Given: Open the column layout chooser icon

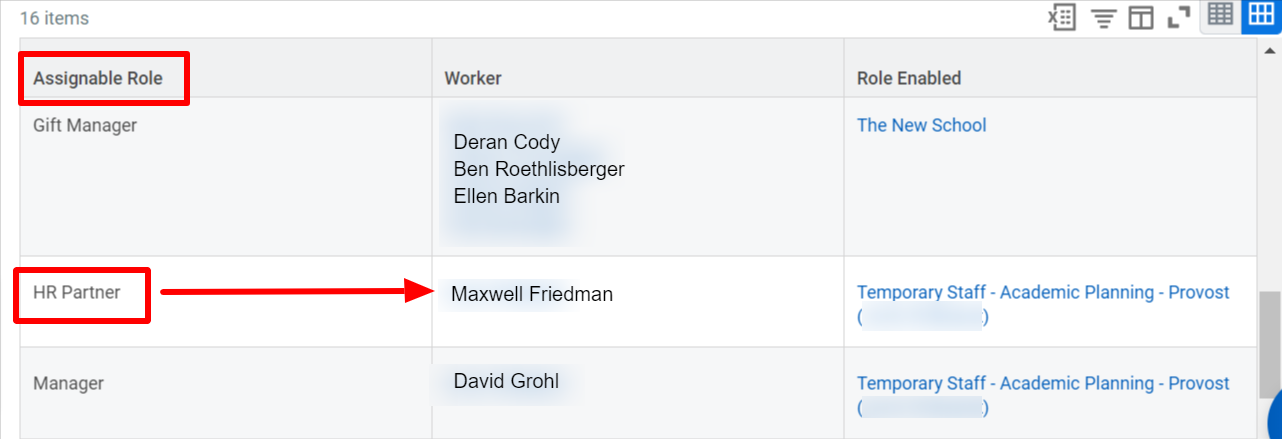Looking at the screenshot, I should [x=1141, y=18].
